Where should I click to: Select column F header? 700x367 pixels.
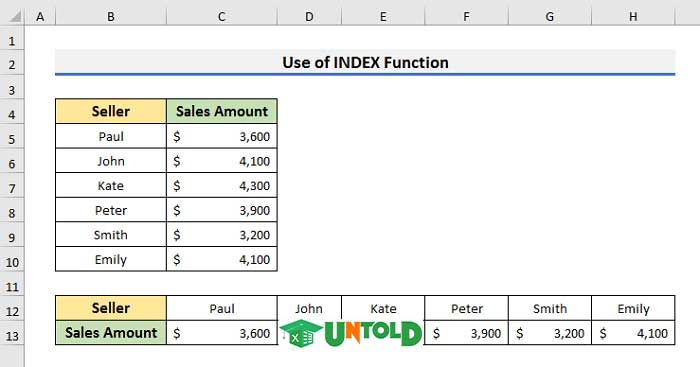[x=467, y=17]
